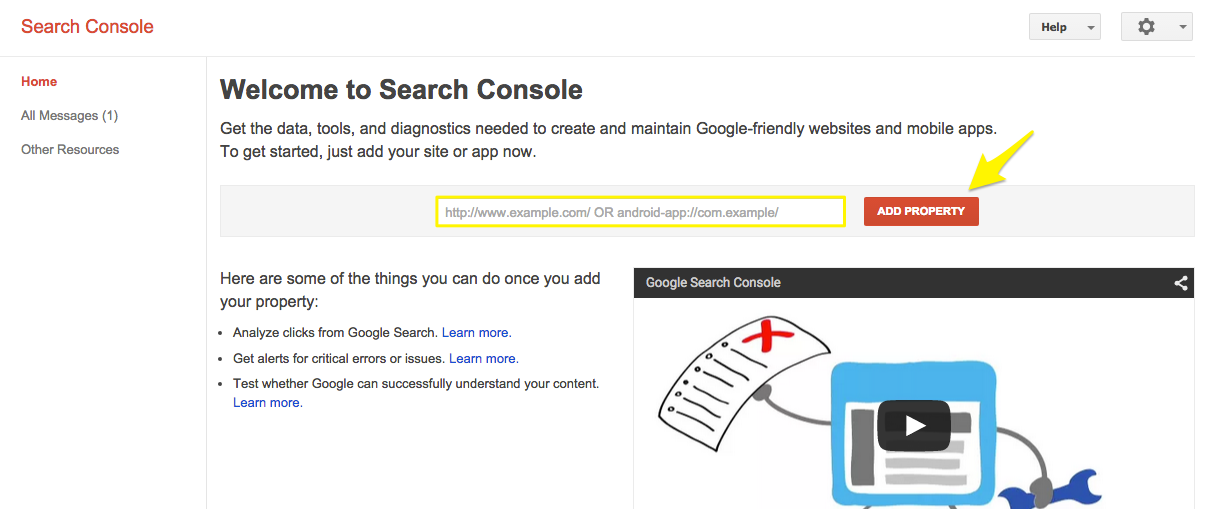Click the Welcome to Search Console heading
The height and width of the screenshot is (509, 1214).
coord(401,90)
